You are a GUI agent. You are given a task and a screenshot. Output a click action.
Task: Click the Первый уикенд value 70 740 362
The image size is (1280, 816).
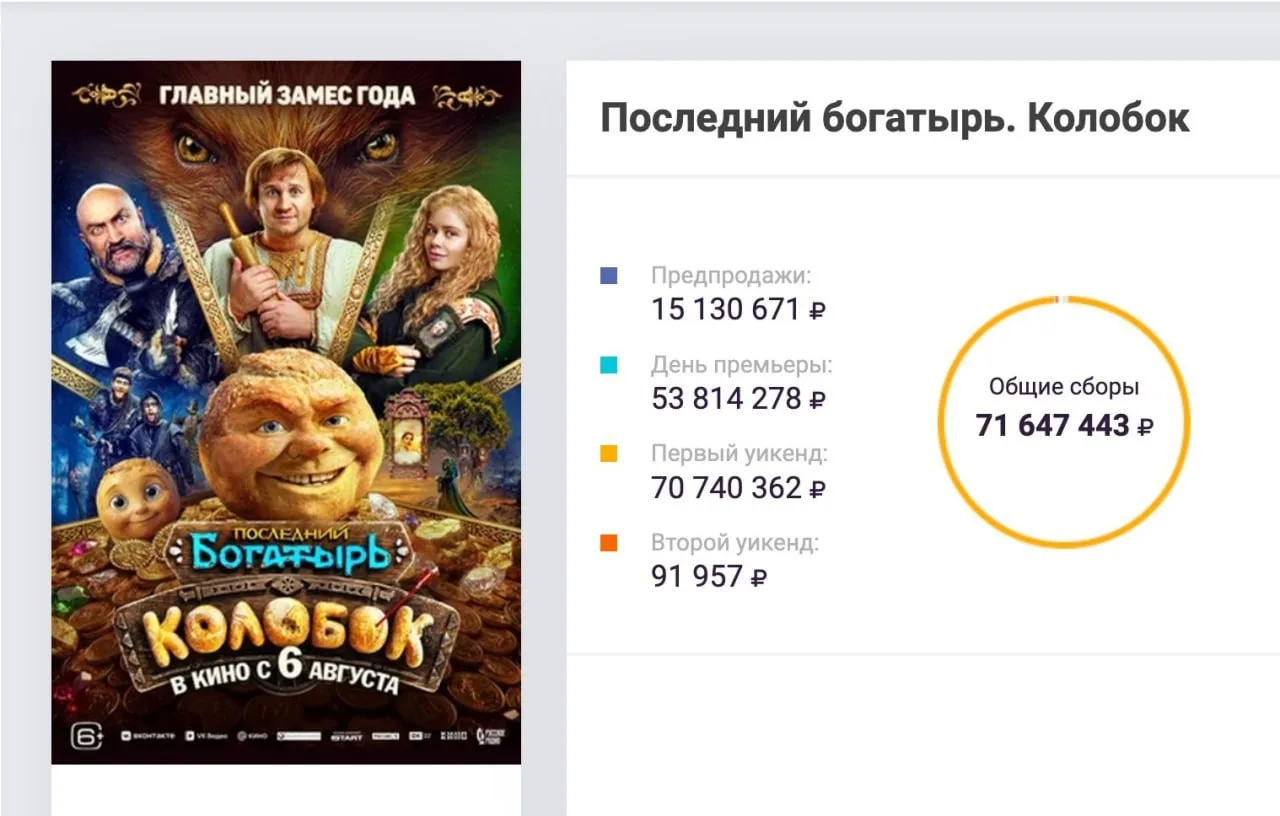[727, 488]
